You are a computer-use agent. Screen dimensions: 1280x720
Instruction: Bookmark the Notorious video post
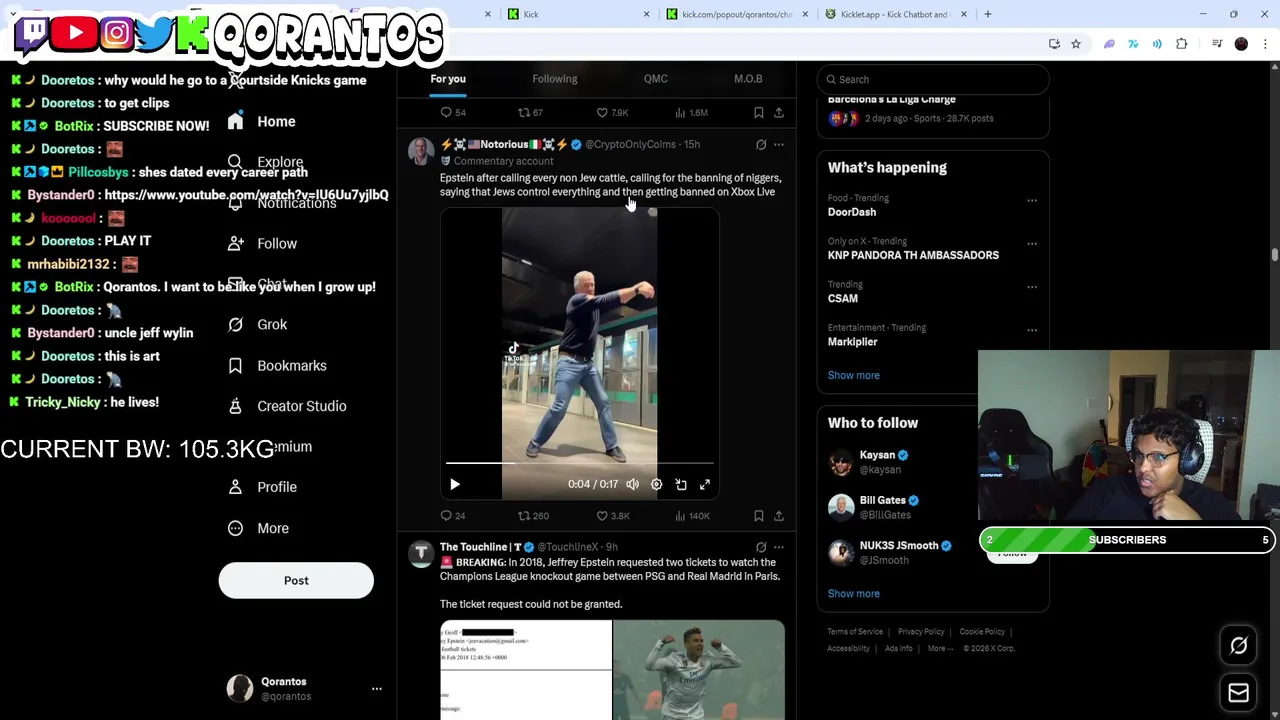coord(759,516)
